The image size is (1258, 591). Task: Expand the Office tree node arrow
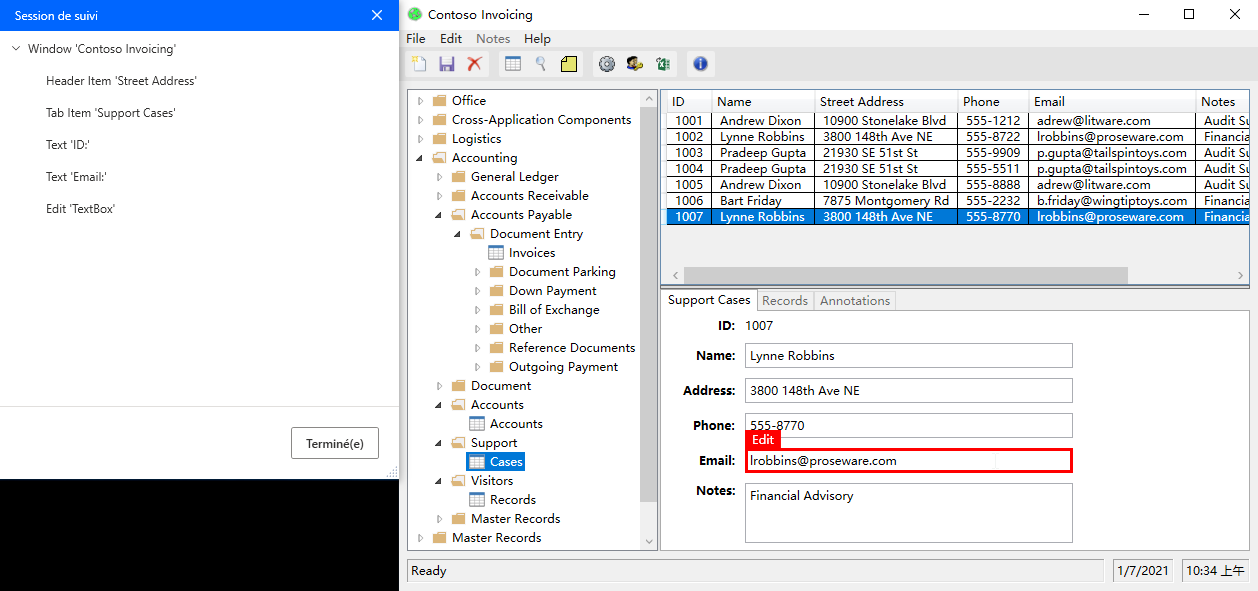pos(420,101)
